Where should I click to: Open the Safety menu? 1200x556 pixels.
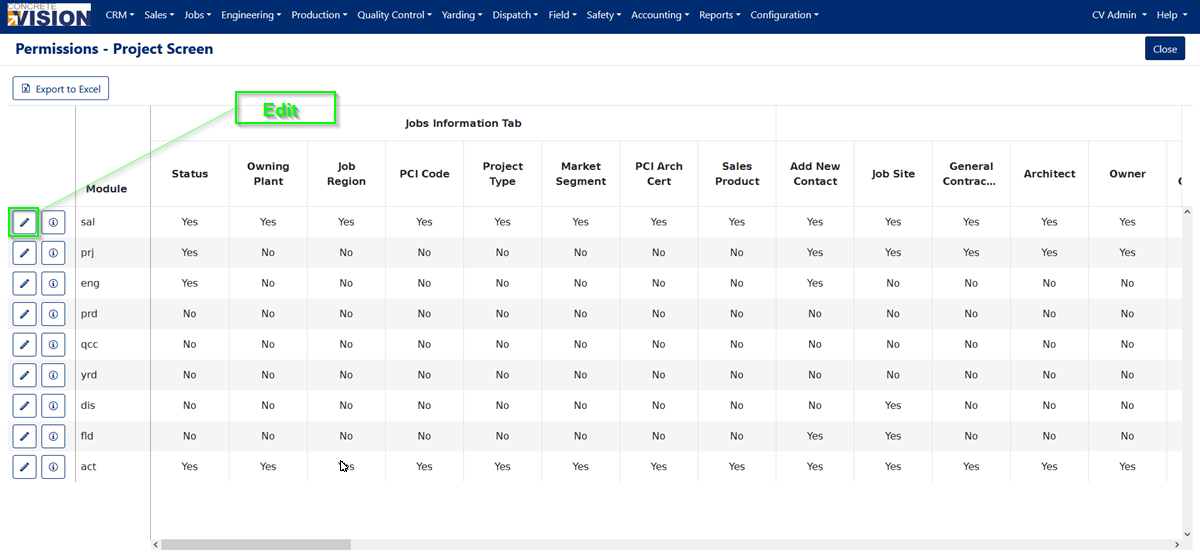(x=604, y=15)
